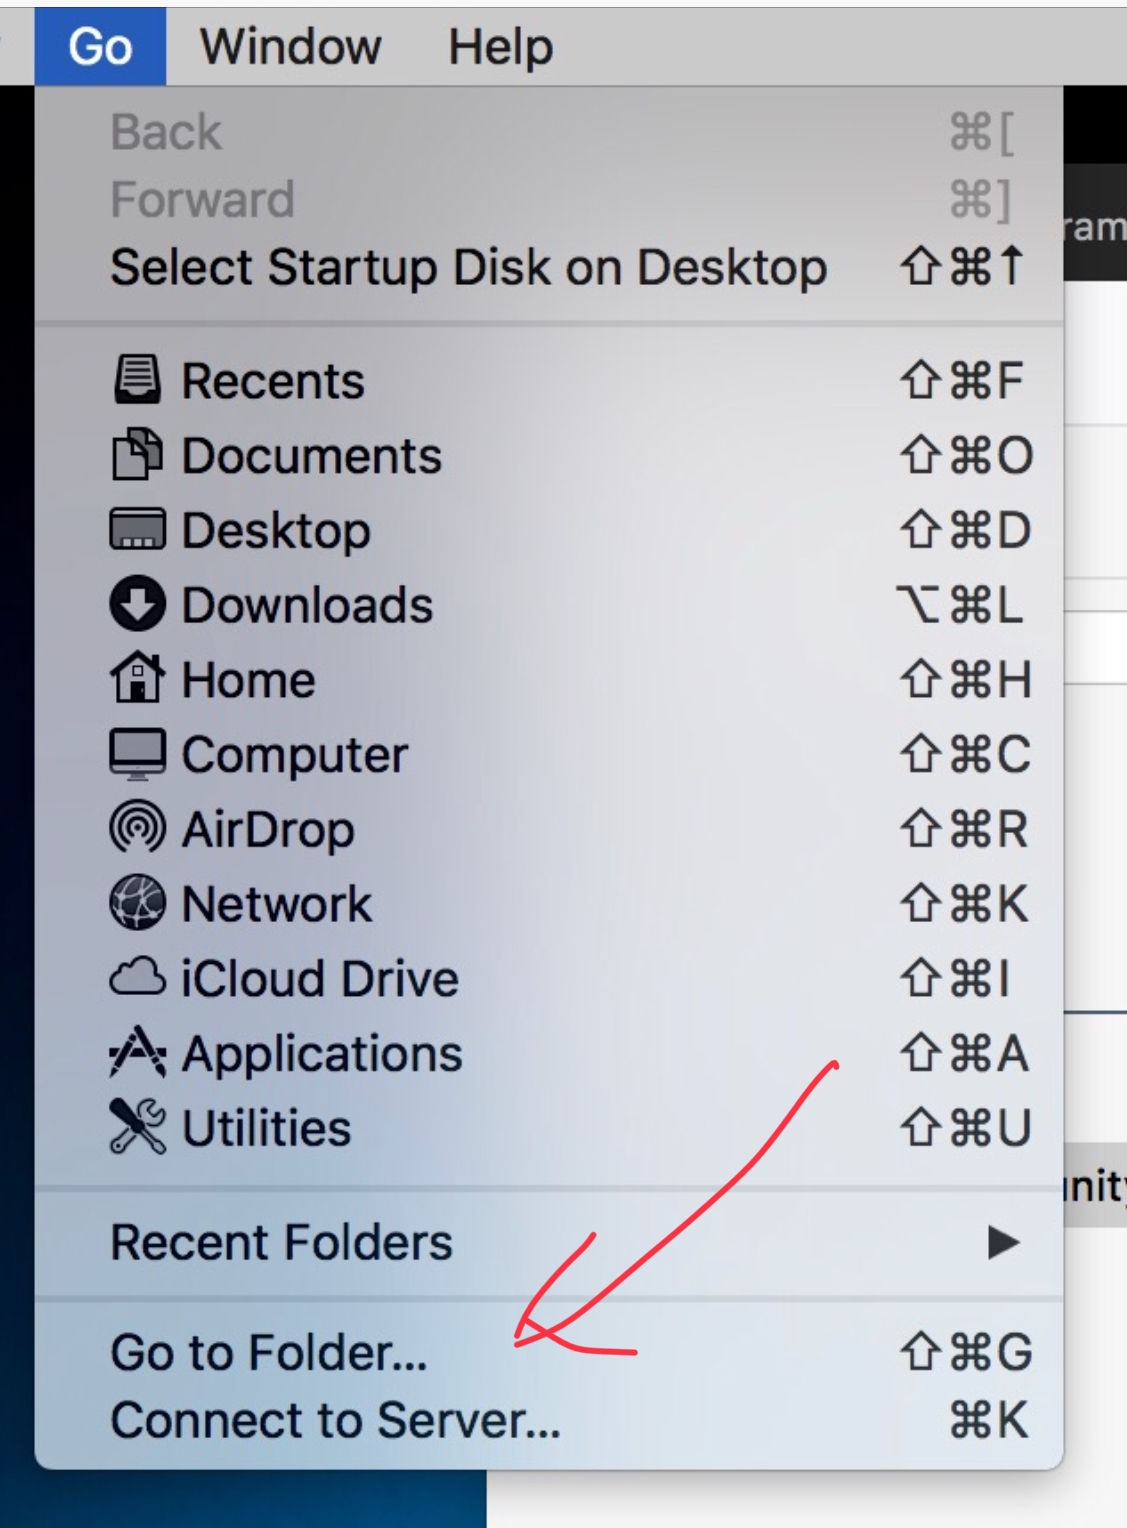Click the Documents folder icon
Viewport: 1127px width, 1528px height.
(137, 455)
